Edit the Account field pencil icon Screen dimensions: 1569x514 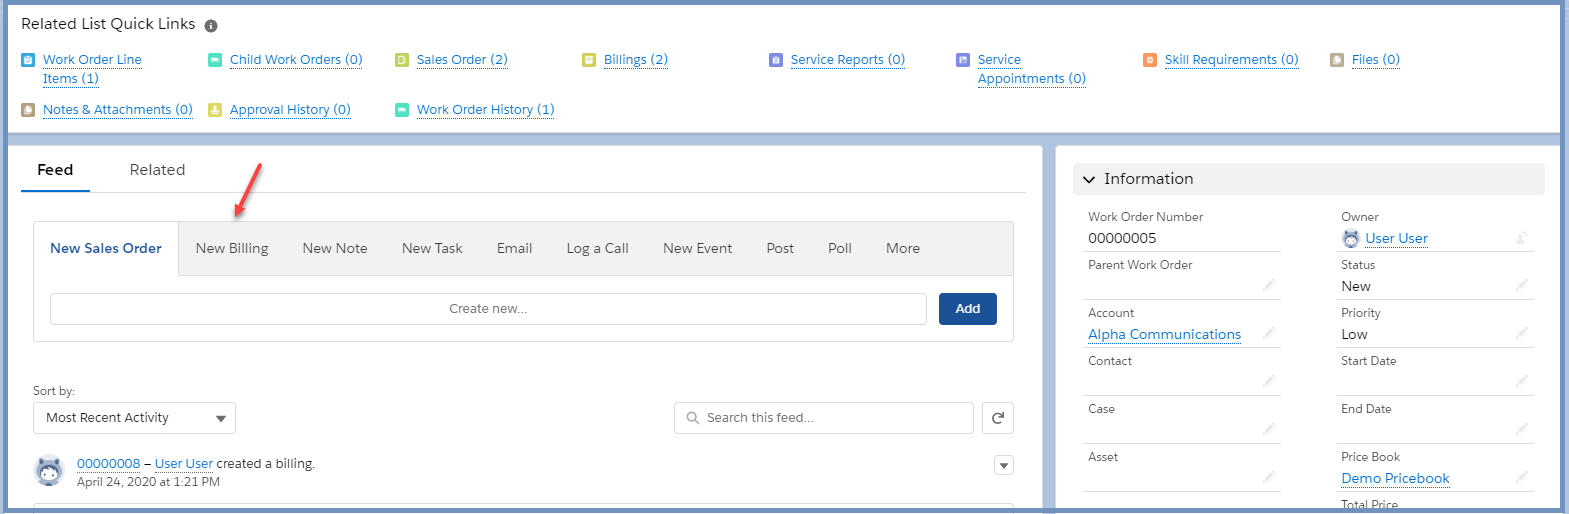tap(1269, 333)
